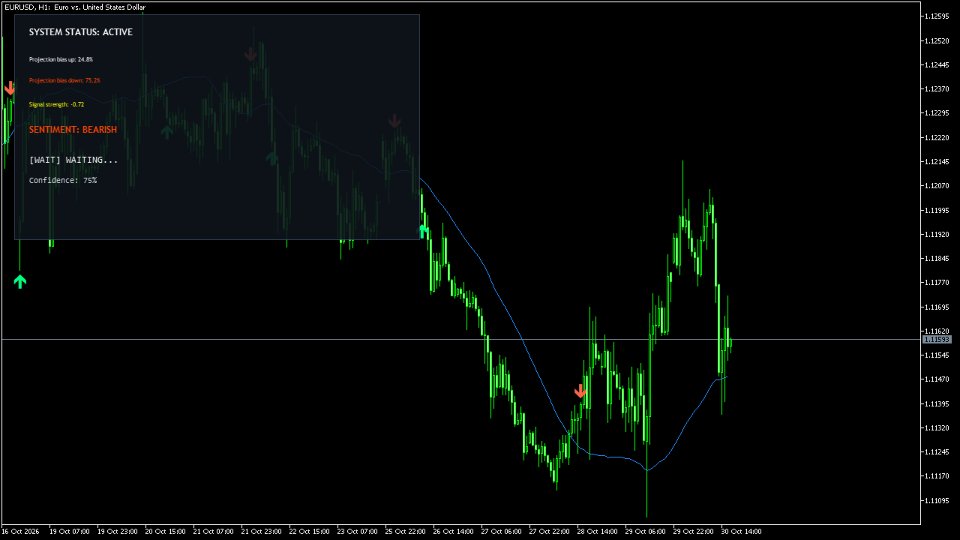Click the 23 Oct 07:00 time label
This screenshot has width=960, height=540.
[357, 531]
